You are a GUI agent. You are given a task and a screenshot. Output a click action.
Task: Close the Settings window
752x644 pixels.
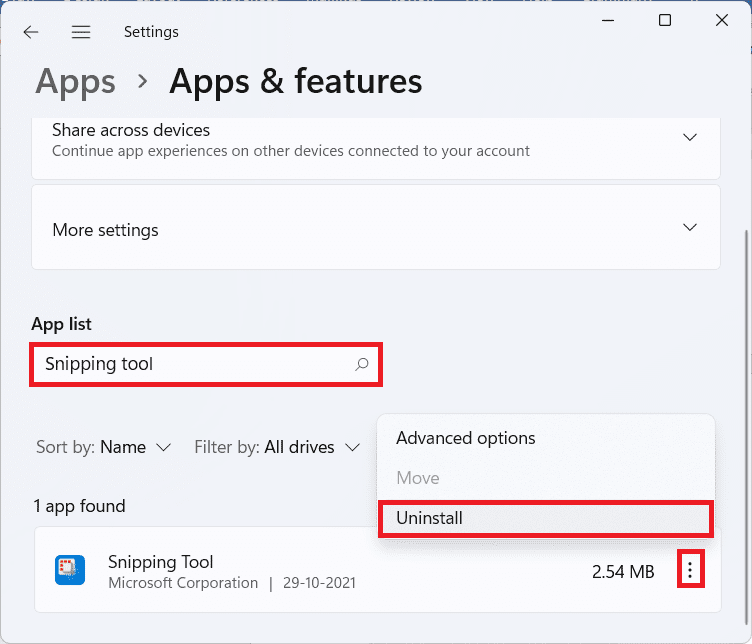coord(722,20)
